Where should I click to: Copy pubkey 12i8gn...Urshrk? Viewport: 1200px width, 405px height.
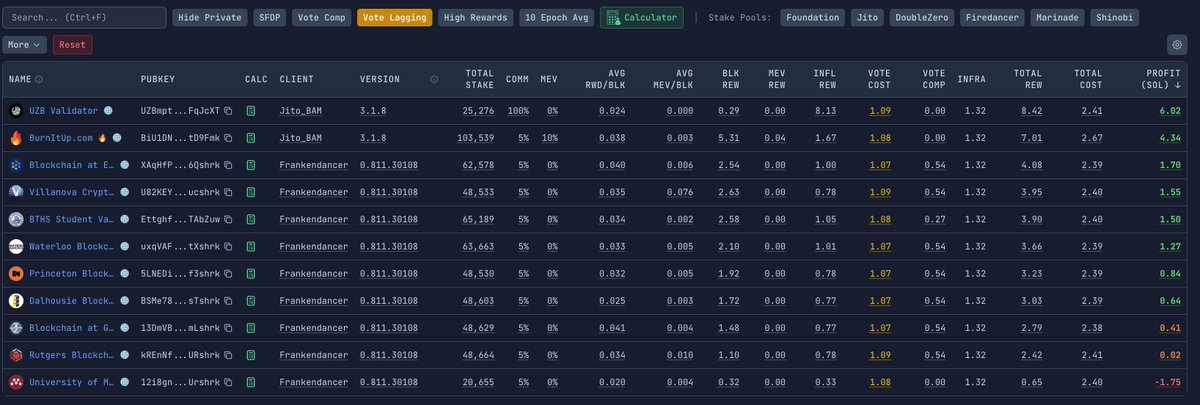228,381
